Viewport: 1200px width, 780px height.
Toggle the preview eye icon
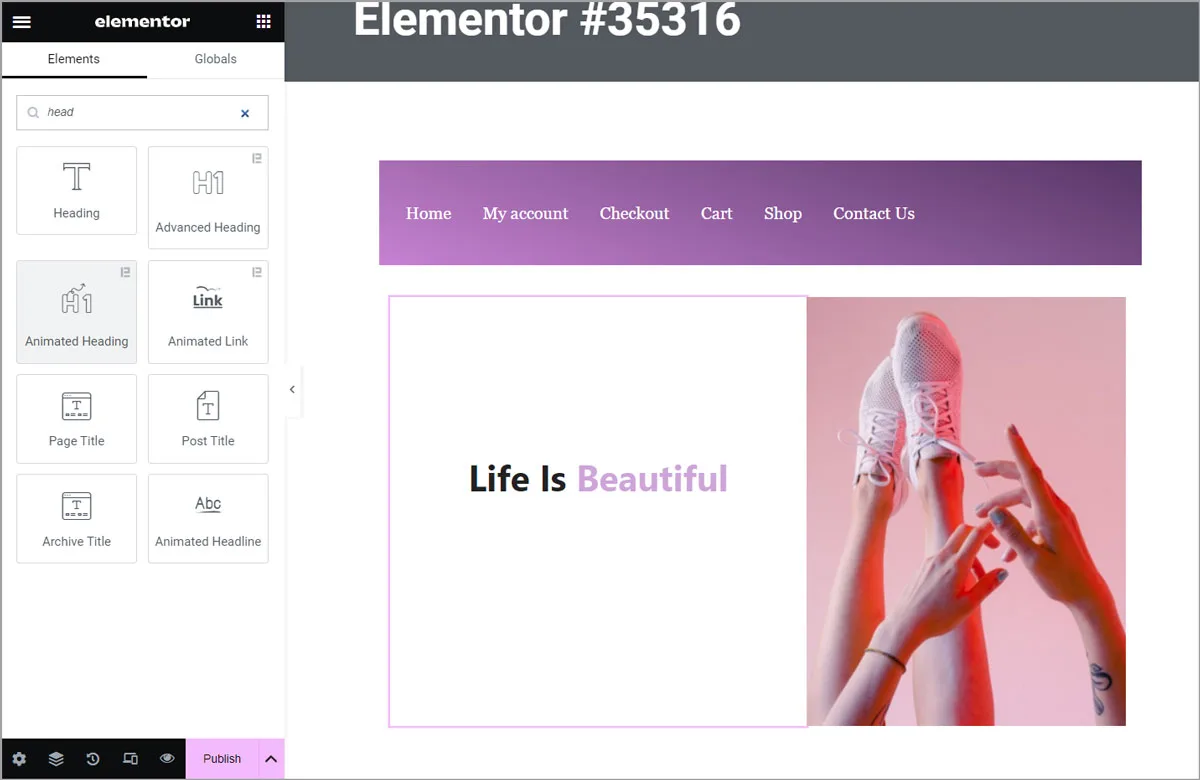click(x=167, y=759)
